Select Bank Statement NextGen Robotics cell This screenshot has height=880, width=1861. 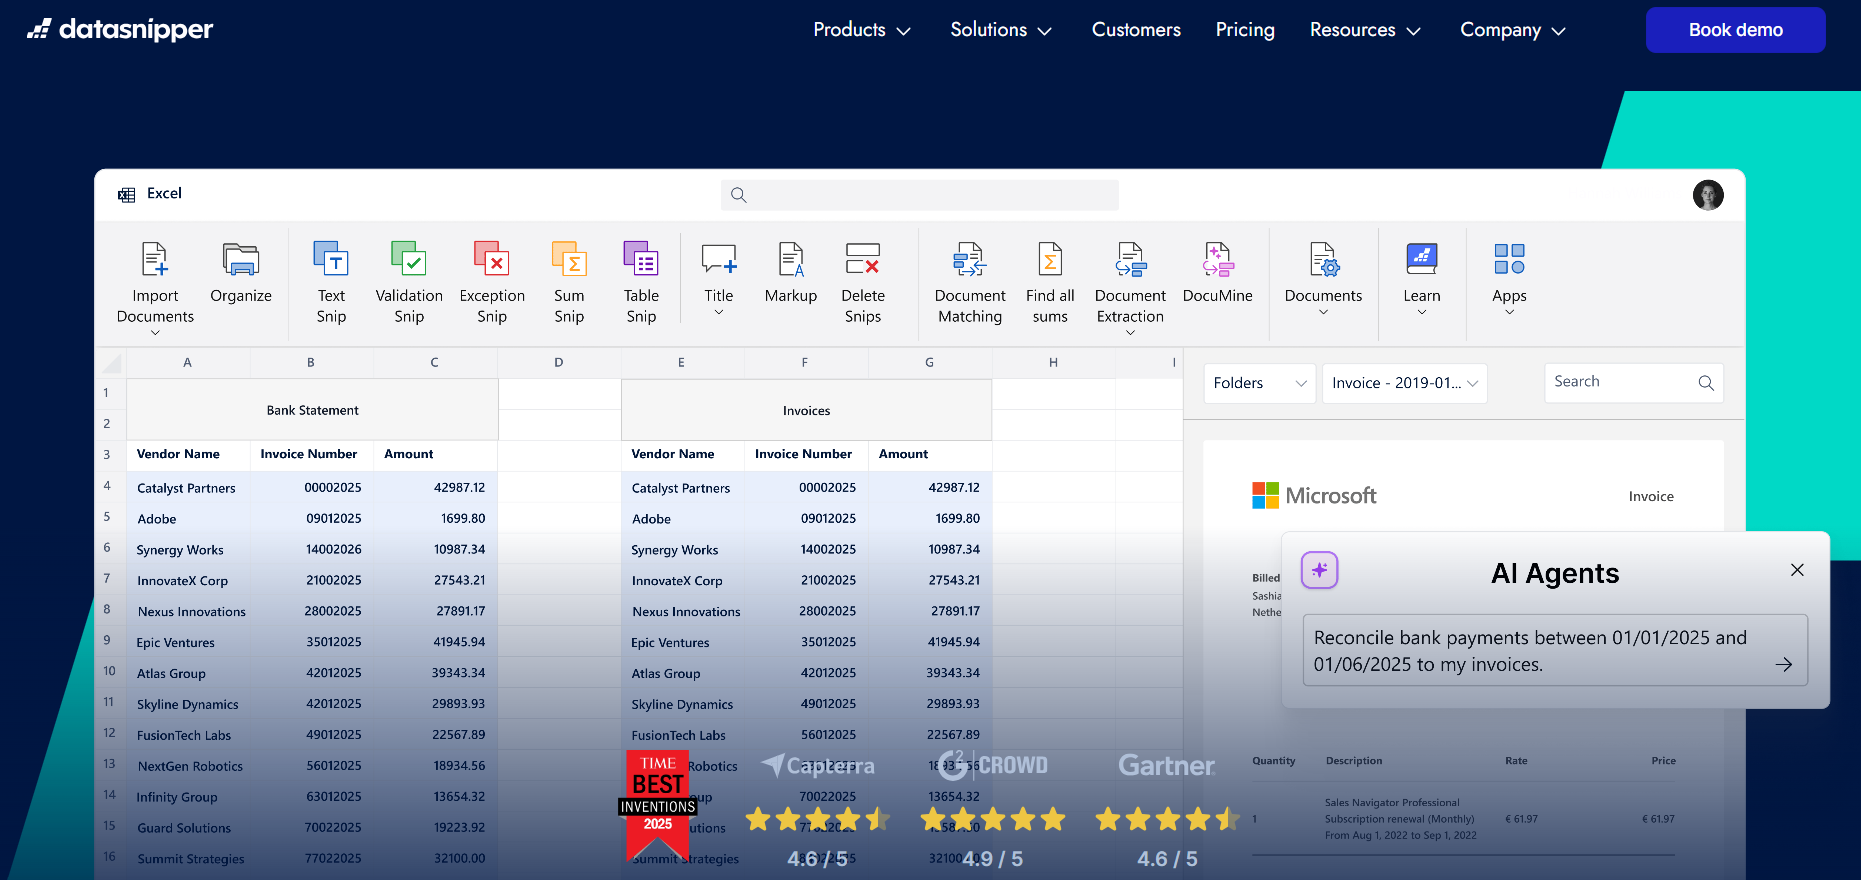pyautogui.click(x=188, y=767)
